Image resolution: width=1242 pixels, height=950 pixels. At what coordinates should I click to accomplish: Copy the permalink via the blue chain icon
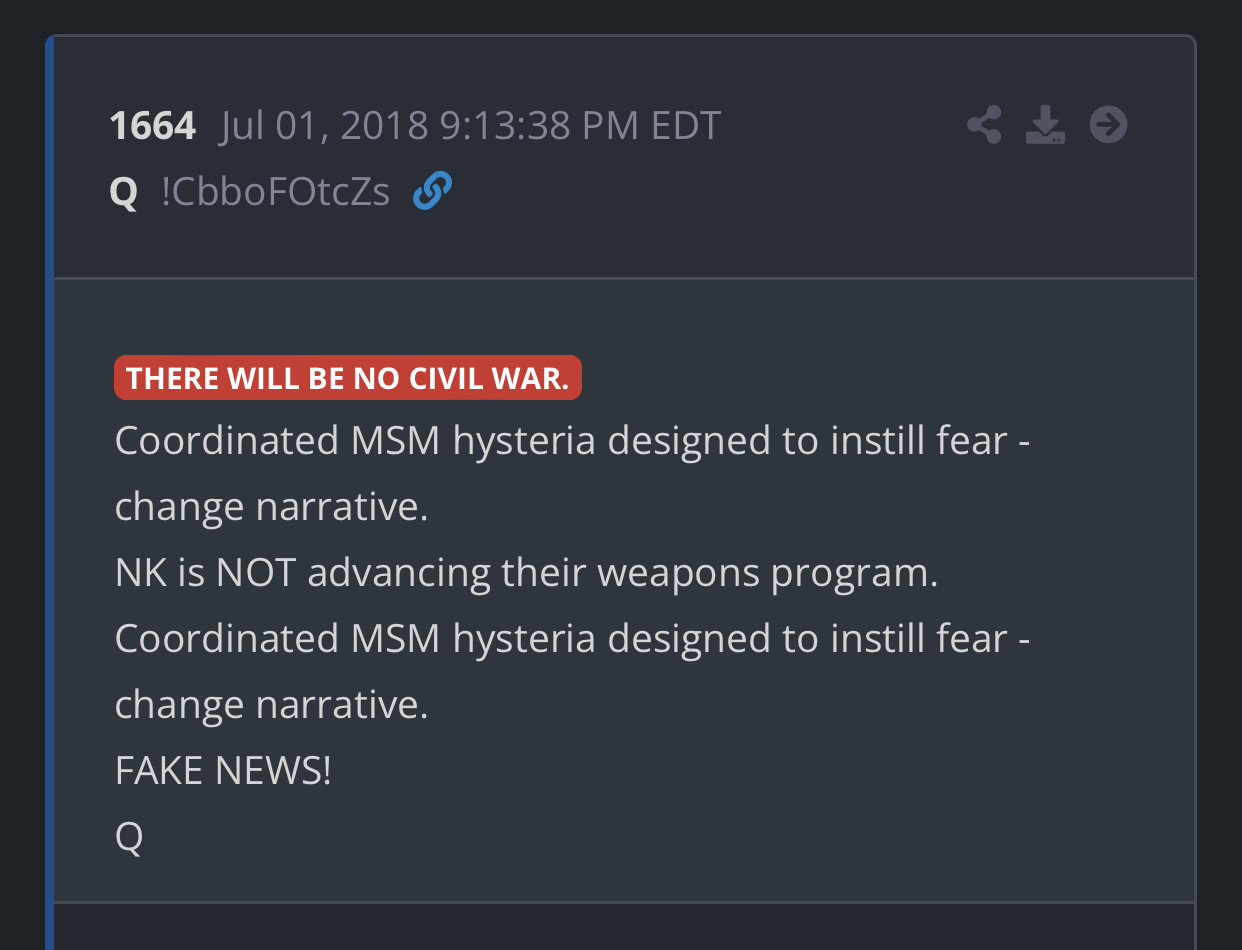point(432,190)
